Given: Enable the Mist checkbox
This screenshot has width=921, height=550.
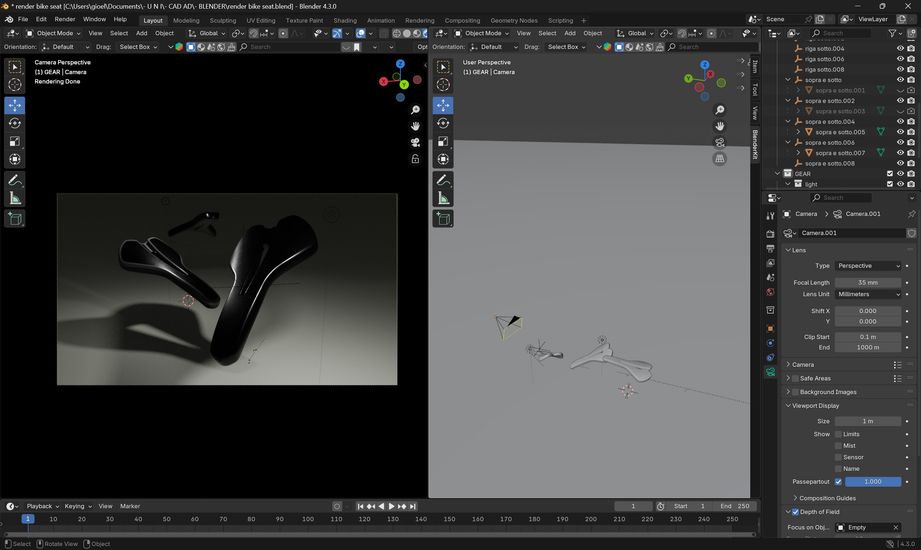Looking at the screenshot, I should click(x=838, y=446).
